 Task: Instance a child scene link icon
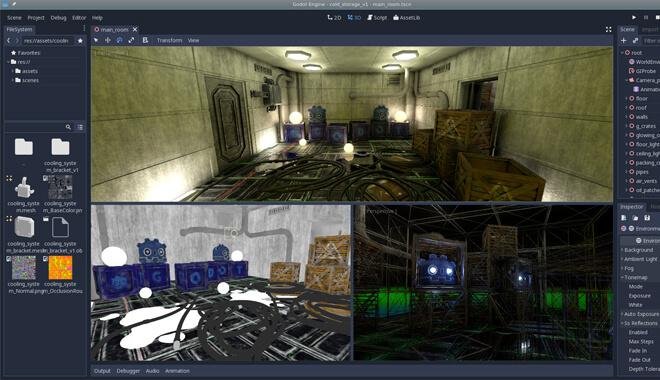coord(636,40)
